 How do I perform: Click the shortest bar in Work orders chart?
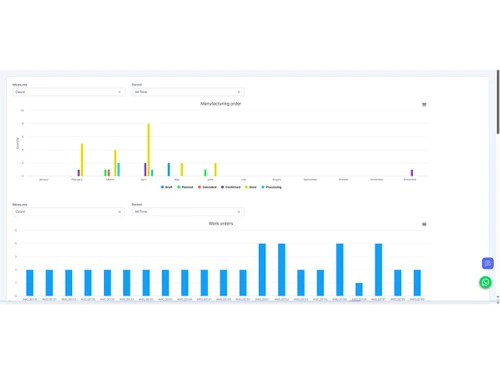pyautogui.click(x=359, y=289)
